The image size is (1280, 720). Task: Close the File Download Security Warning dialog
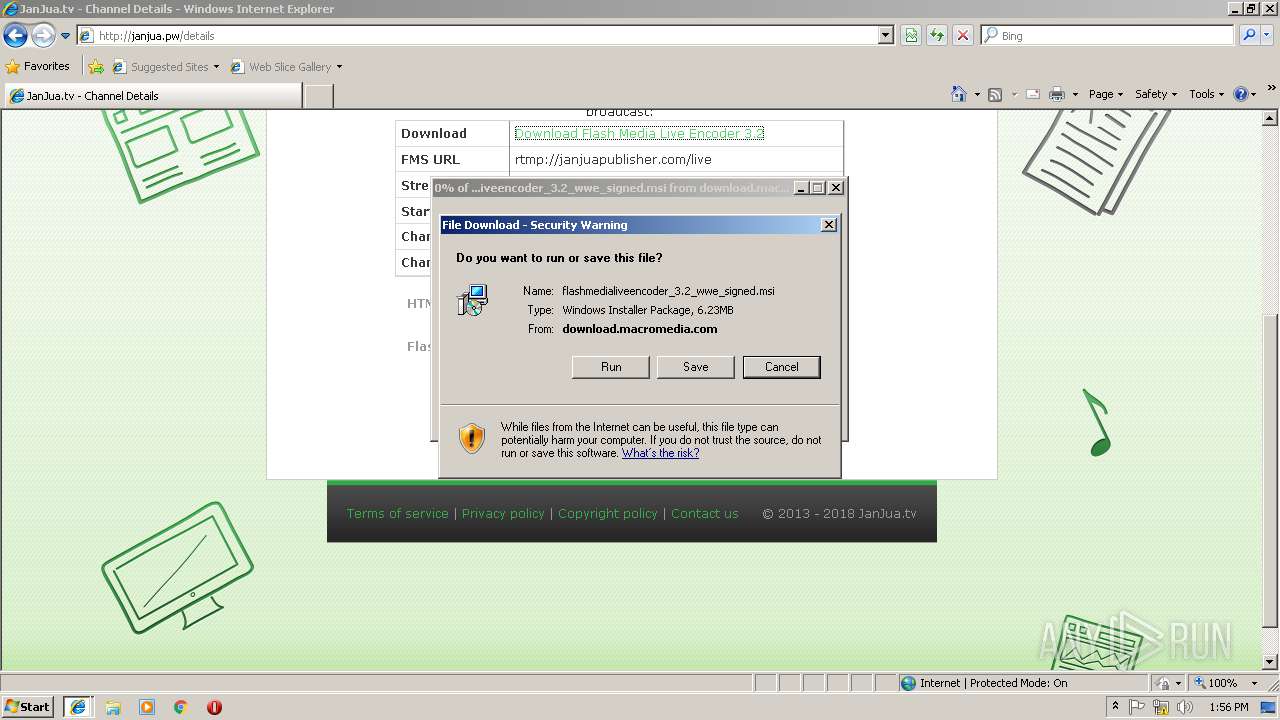click(x=828, y=225)
